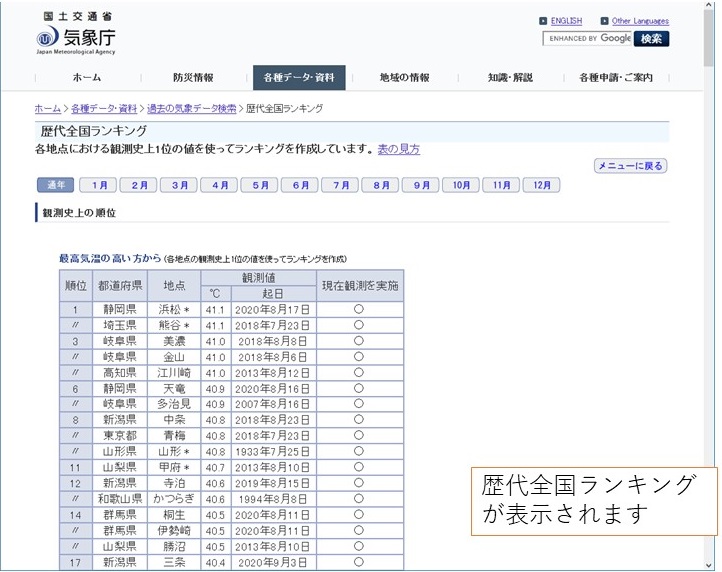Click the arrow icon beside Other Languages
Viewport: 722px width, 572px height.
[604, 21]
